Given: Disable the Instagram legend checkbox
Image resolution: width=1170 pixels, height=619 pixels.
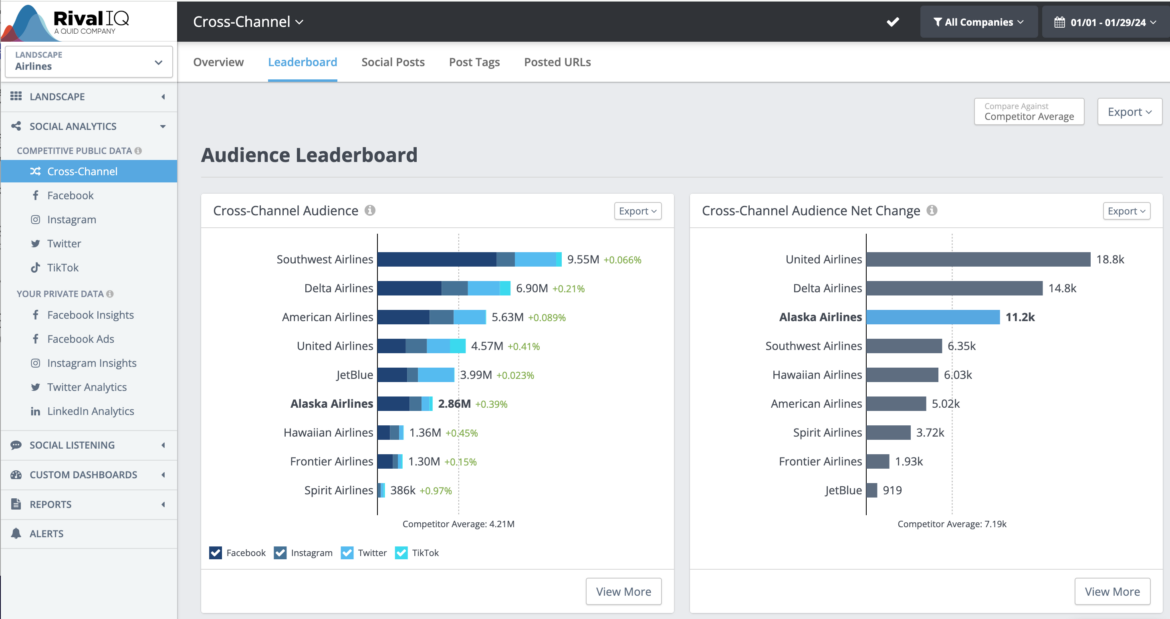Looking at the screenshot, I should click(280, 552).
